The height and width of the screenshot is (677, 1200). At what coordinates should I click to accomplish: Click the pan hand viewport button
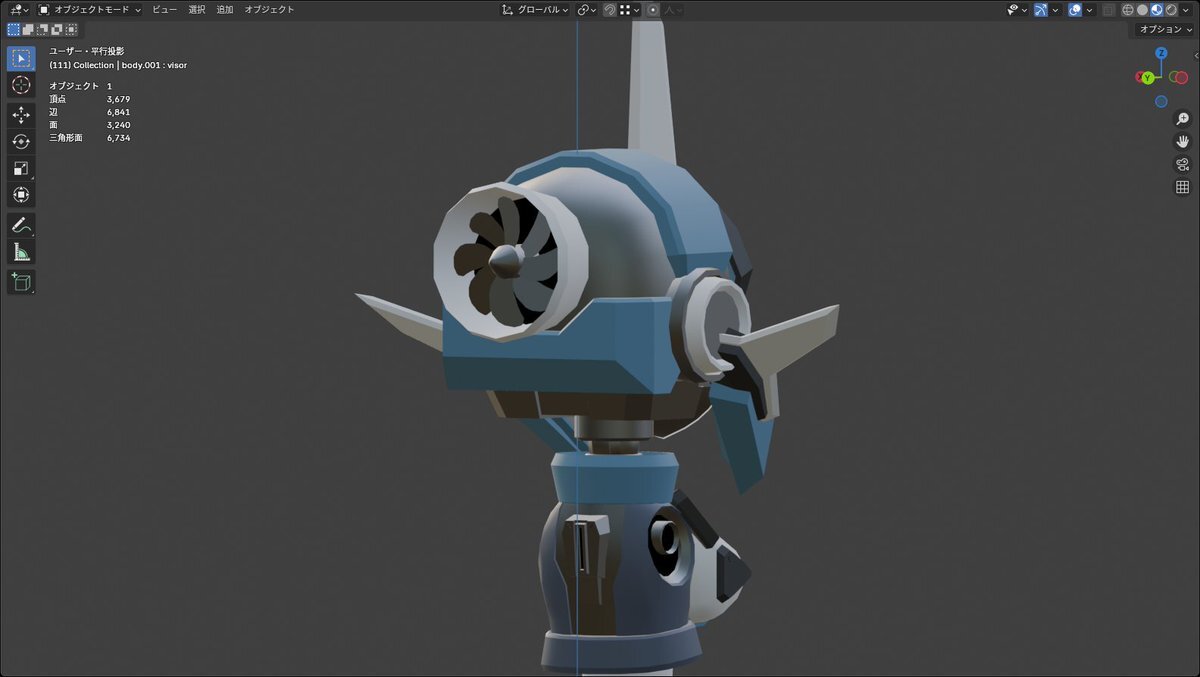[x=1182, y=142]
